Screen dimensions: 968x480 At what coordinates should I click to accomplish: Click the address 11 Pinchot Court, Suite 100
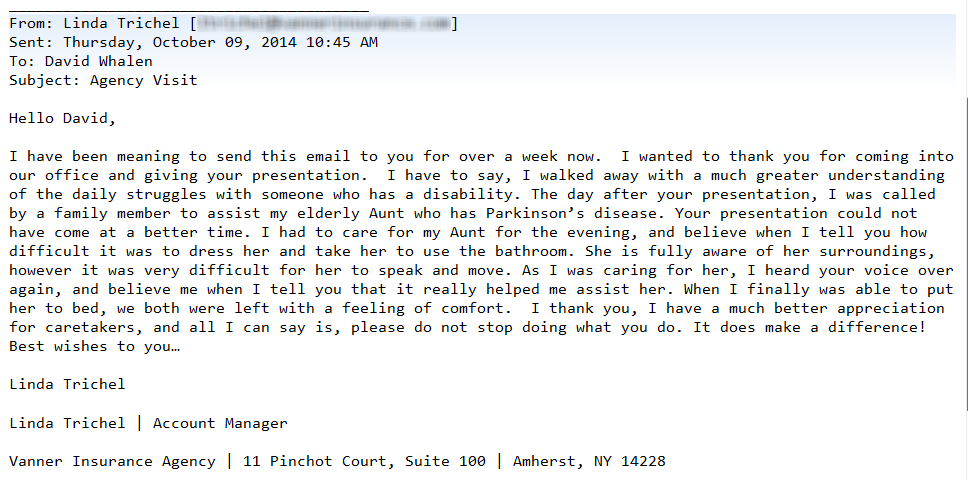coord(364,461)
